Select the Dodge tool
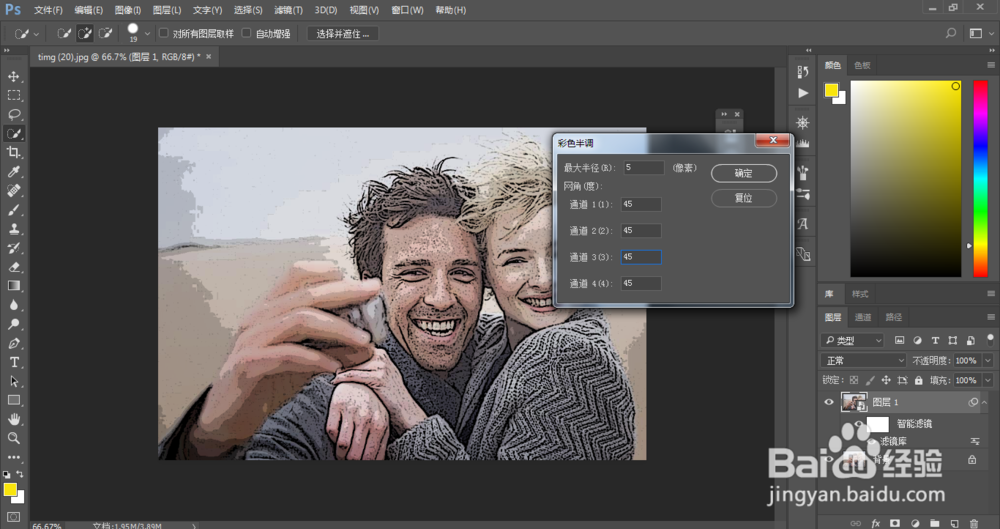1000x529 pixels. [x=13, y=324]
